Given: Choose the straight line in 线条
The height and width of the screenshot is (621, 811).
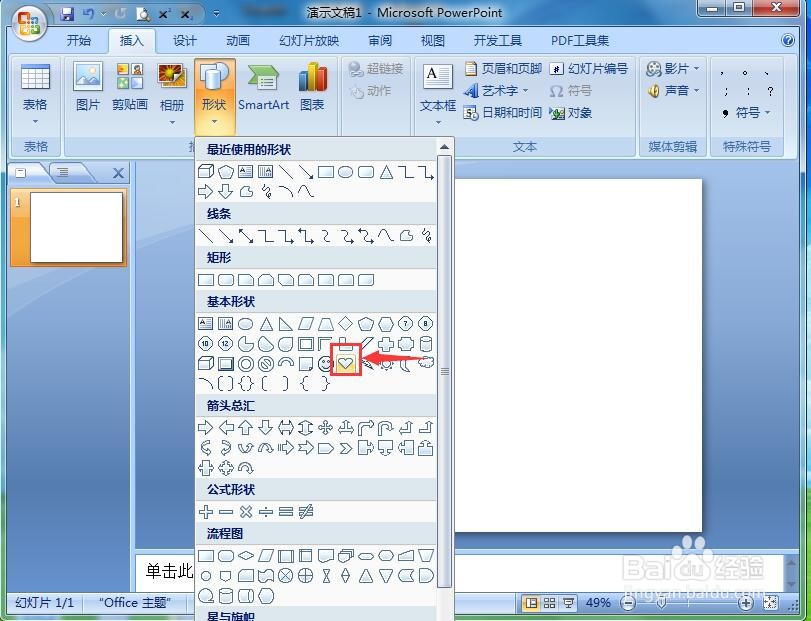Looking at the screenshot, I should click(x=206, y=236).
